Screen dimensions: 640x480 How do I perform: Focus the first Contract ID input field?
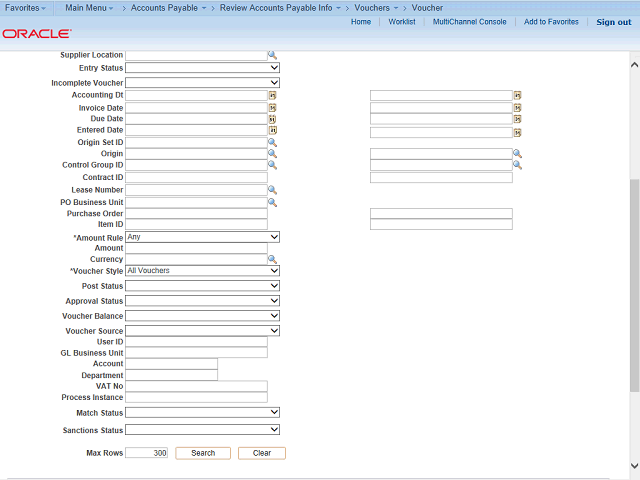coord(196,178)
